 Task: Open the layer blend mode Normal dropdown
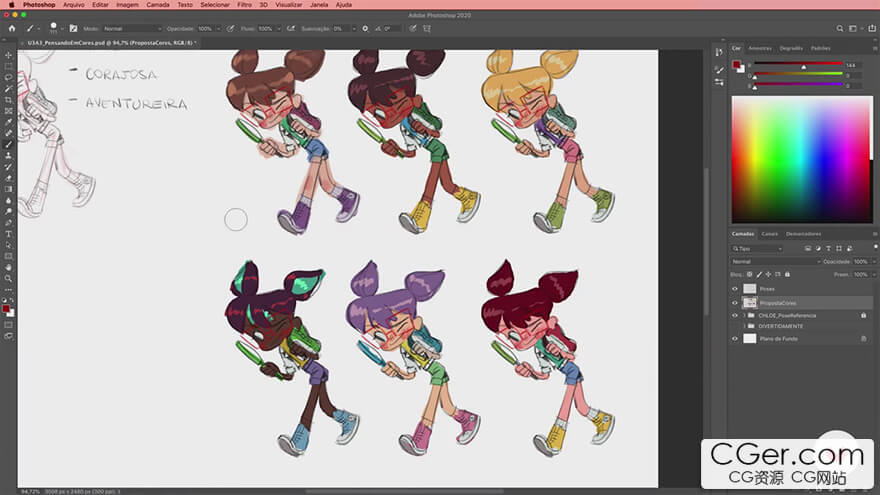click(776, 262)
